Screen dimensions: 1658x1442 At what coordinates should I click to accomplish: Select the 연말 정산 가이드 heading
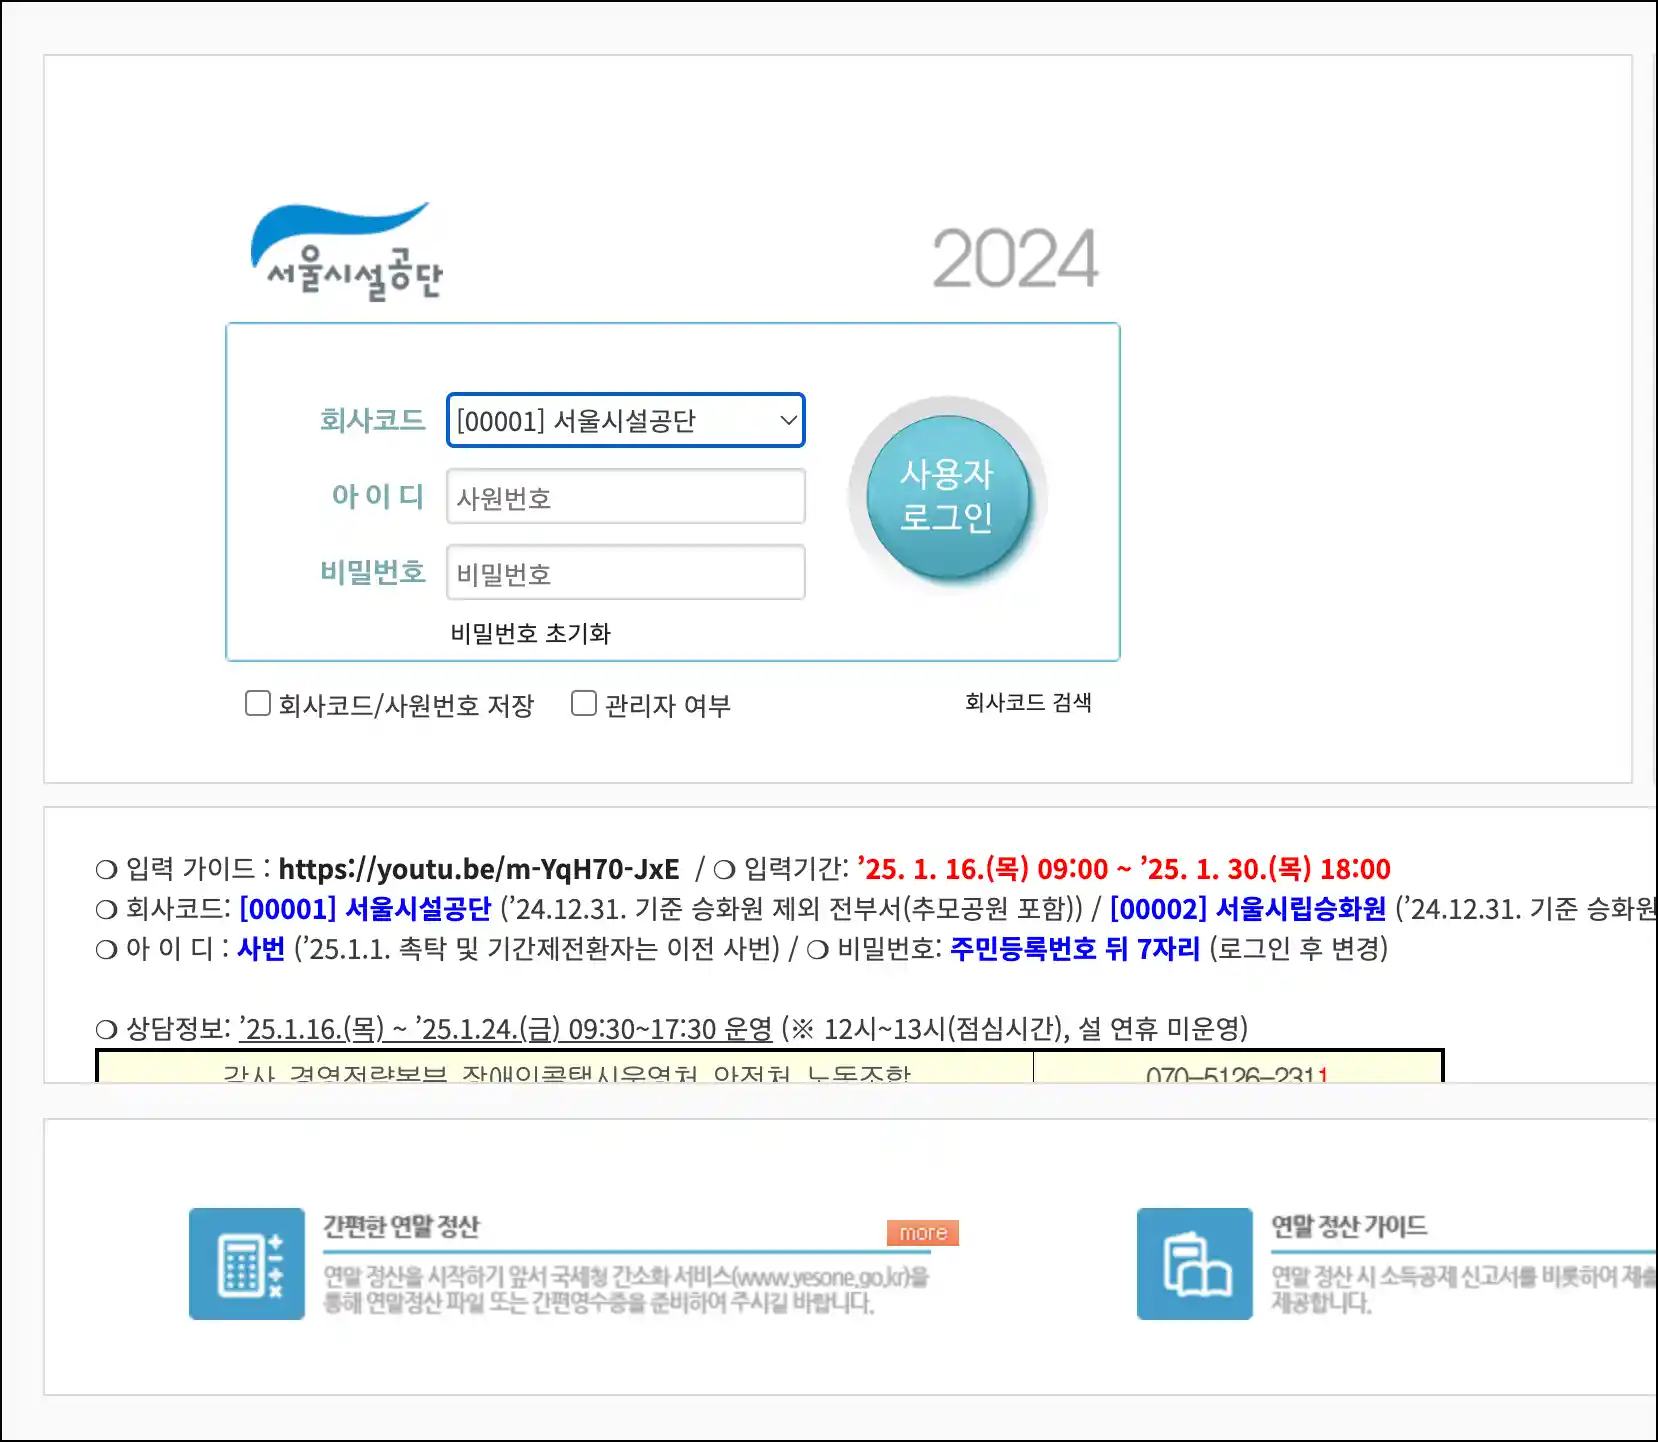[1348, 1226]
